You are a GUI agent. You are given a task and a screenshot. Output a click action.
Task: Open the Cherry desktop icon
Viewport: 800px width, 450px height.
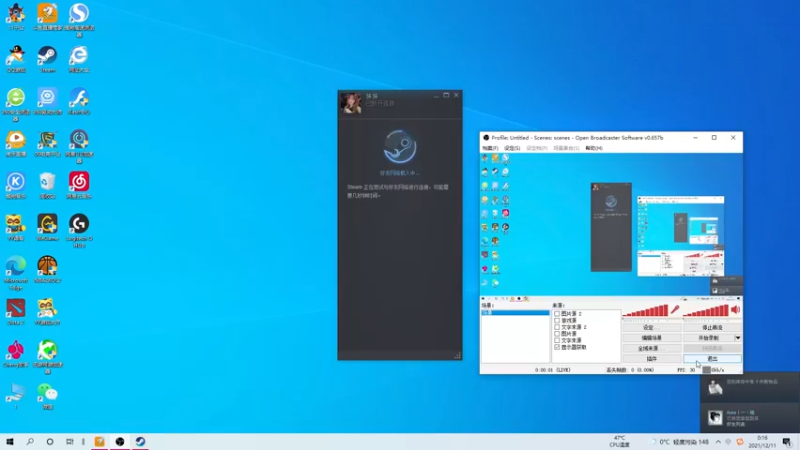click(x=16, y=352)
